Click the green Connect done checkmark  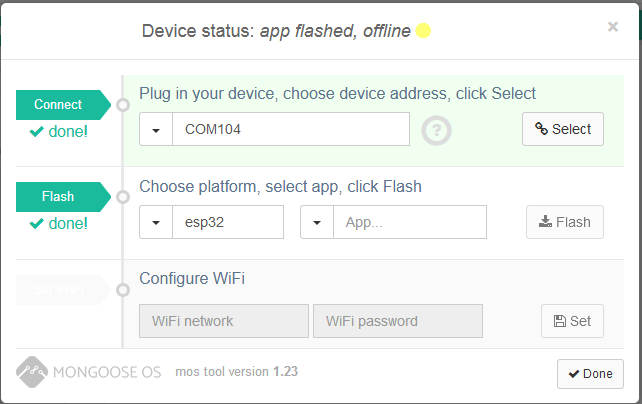click(x=37, y=131)
